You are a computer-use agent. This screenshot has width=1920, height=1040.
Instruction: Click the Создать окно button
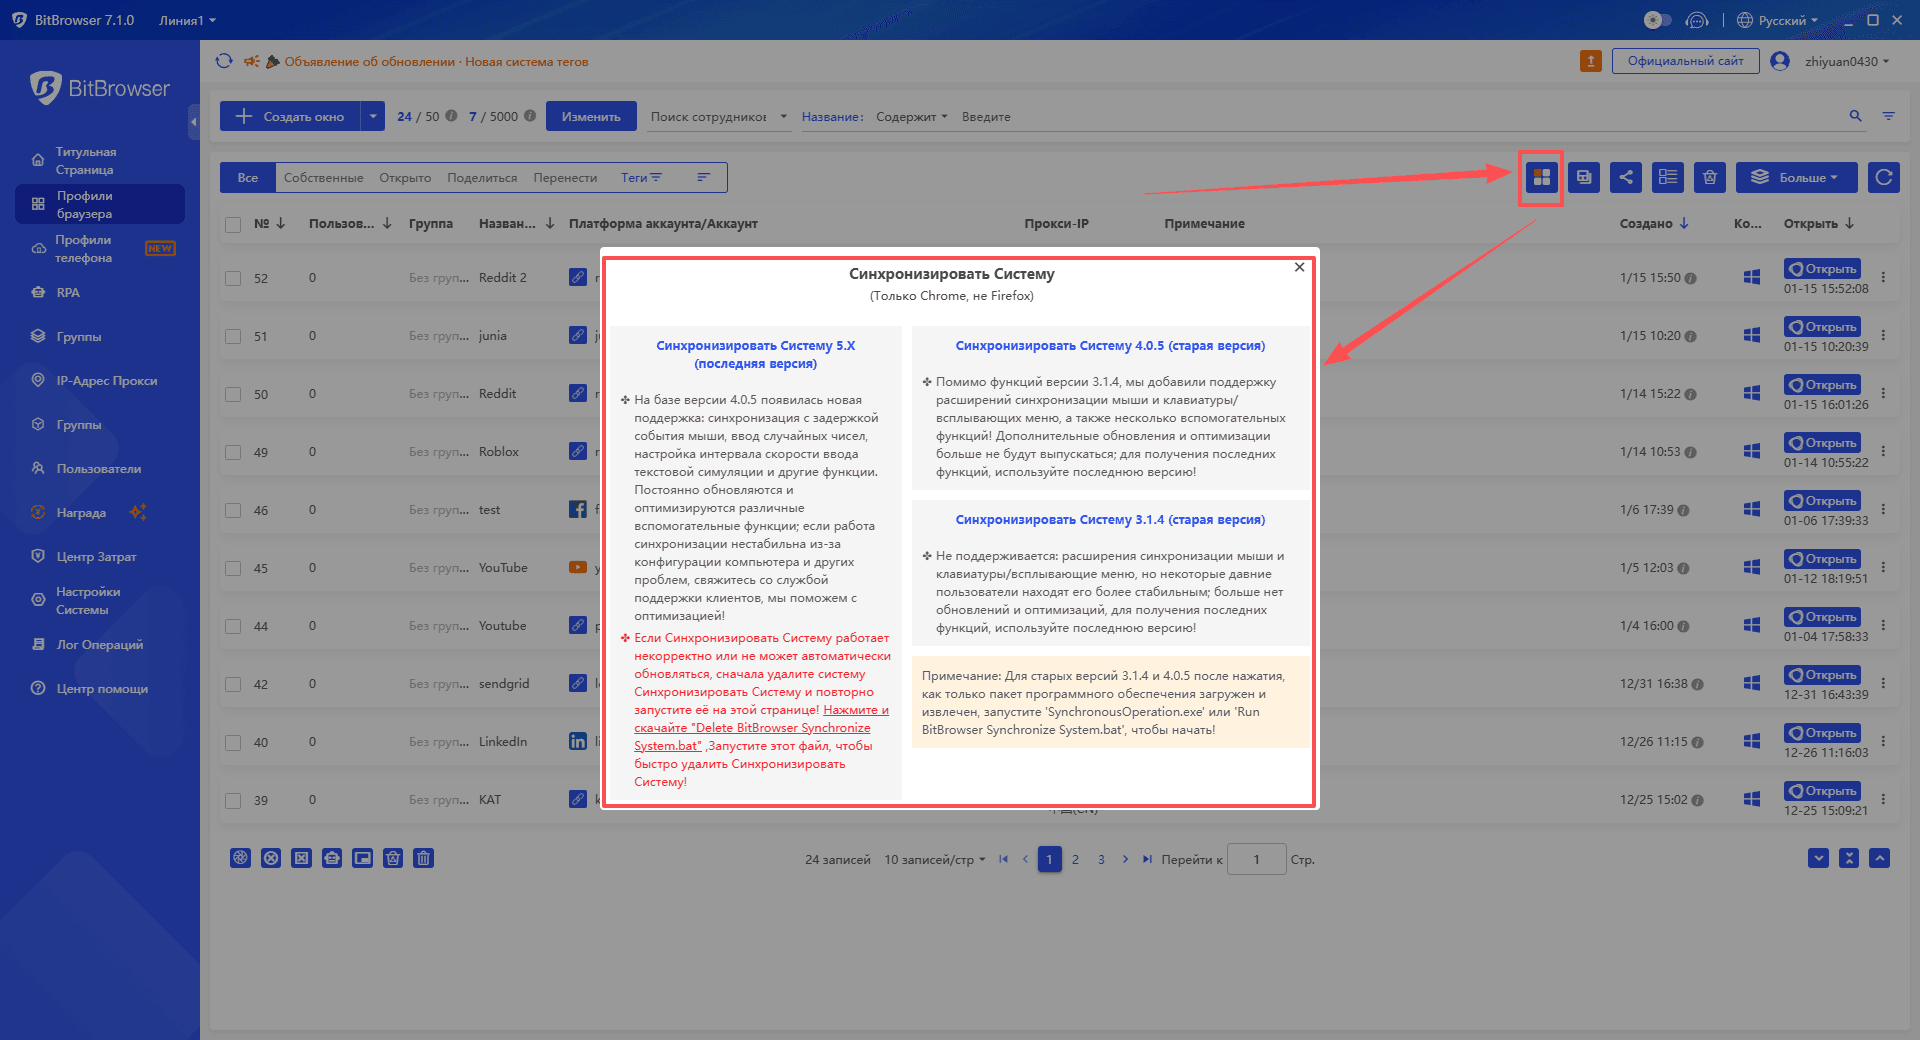[291, 116]
